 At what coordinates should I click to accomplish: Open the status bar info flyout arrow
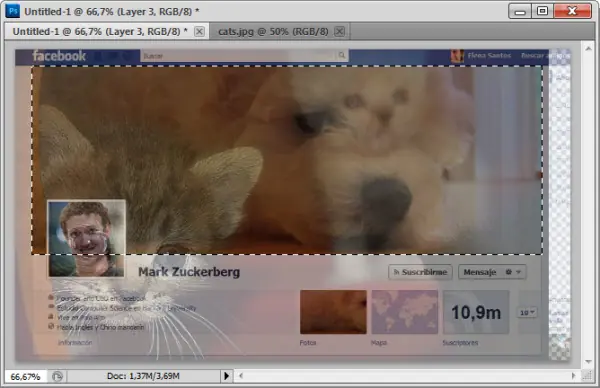[226, 376]
